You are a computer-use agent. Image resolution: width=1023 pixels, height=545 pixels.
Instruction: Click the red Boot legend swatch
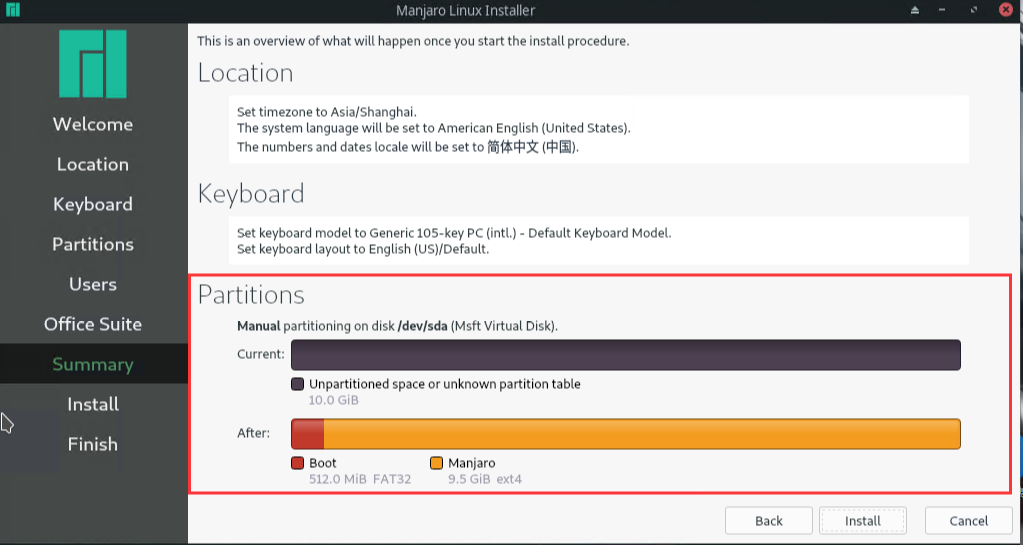[297, 463]
